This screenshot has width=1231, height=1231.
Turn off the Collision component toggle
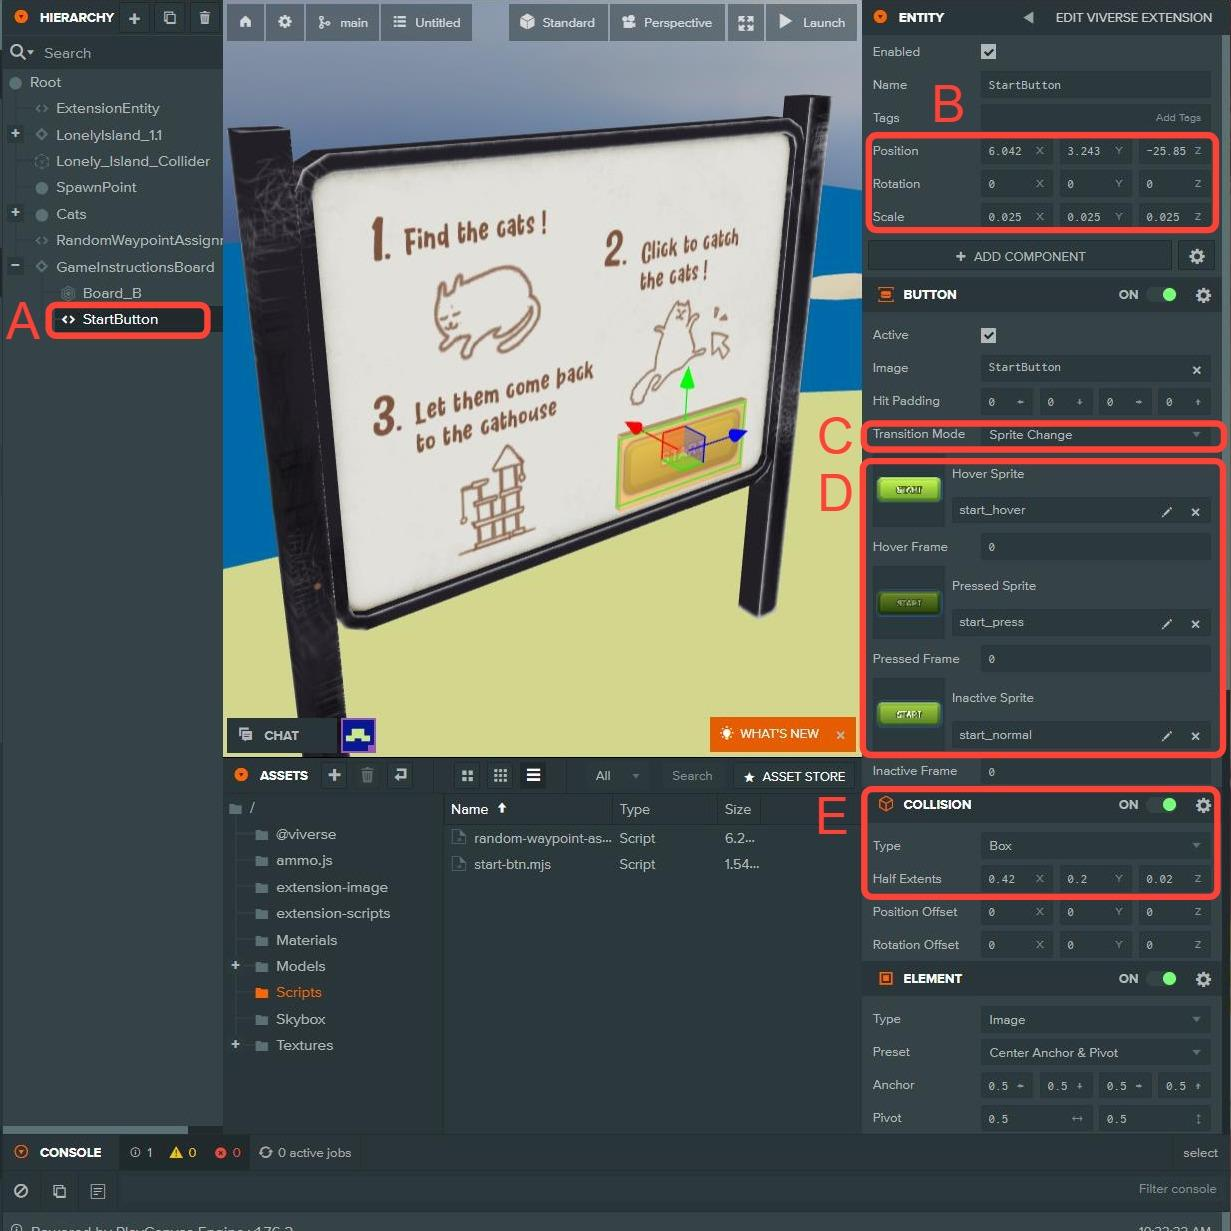(1162, 805)
